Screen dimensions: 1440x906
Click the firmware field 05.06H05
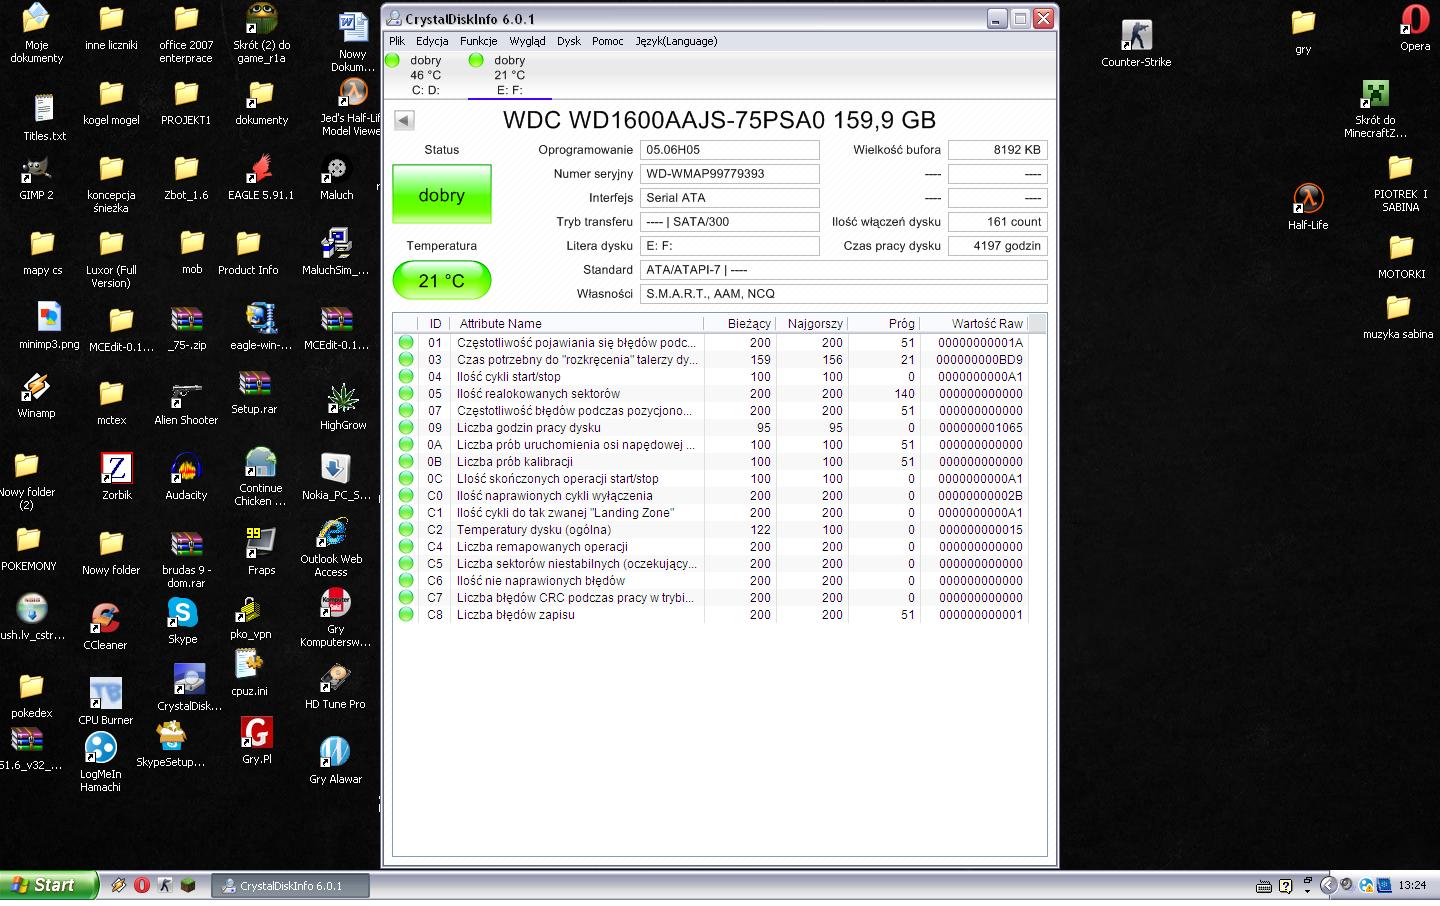click(729, 150)
